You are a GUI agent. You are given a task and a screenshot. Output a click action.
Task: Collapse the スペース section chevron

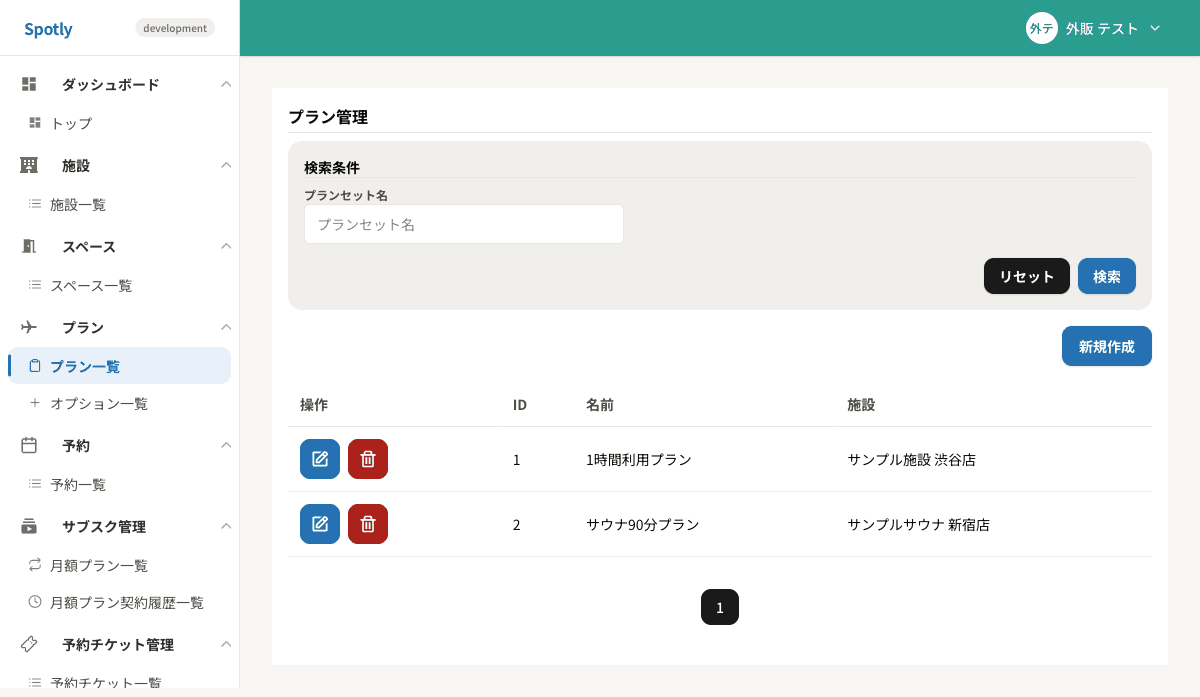click(x=226, y=246)
